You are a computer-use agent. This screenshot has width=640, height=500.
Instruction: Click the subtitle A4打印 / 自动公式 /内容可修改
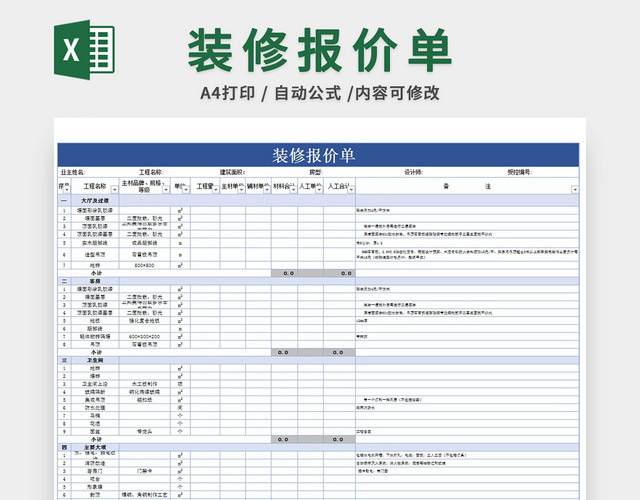tap(320, 93)
